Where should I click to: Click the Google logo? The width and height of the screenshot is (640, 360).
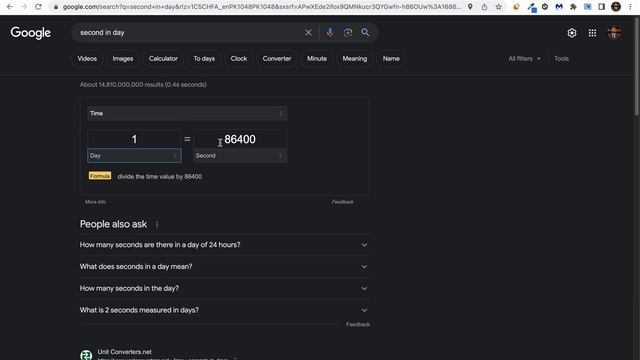point(31,33)
